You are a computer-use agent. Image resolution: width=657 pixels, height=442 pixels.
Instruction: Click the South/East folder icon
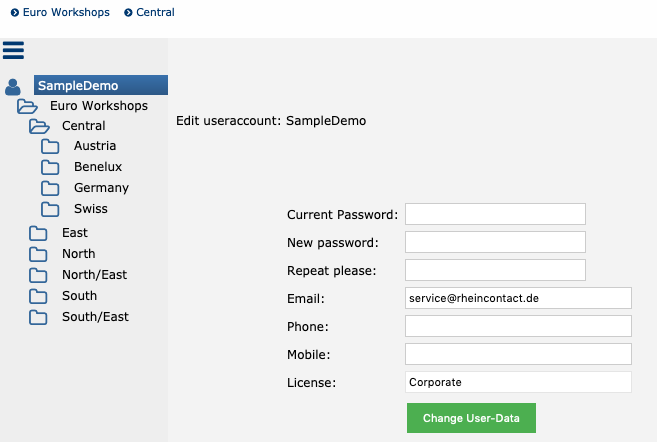[x=39, y=317]
